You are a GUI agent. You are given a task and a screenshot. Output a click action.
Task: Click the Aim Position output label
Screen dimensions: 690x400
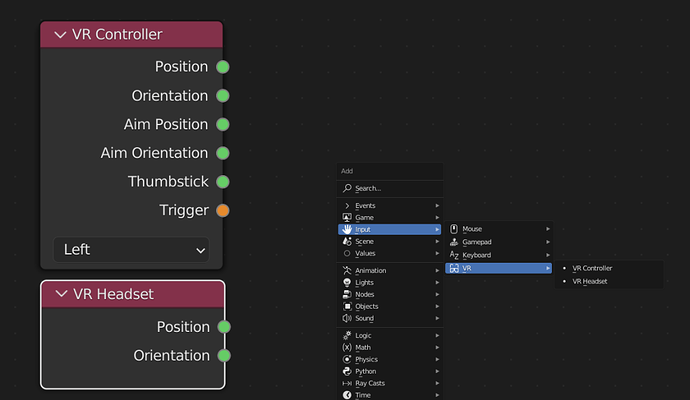165,125
